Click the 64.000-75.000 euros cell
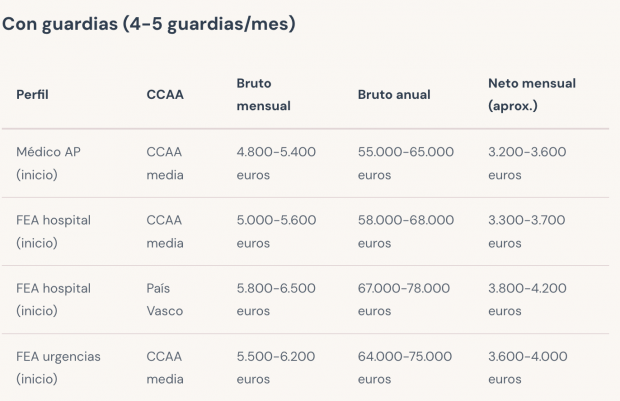Image resolution: width=620 pixels, height=401 pixels. point(405,367)
